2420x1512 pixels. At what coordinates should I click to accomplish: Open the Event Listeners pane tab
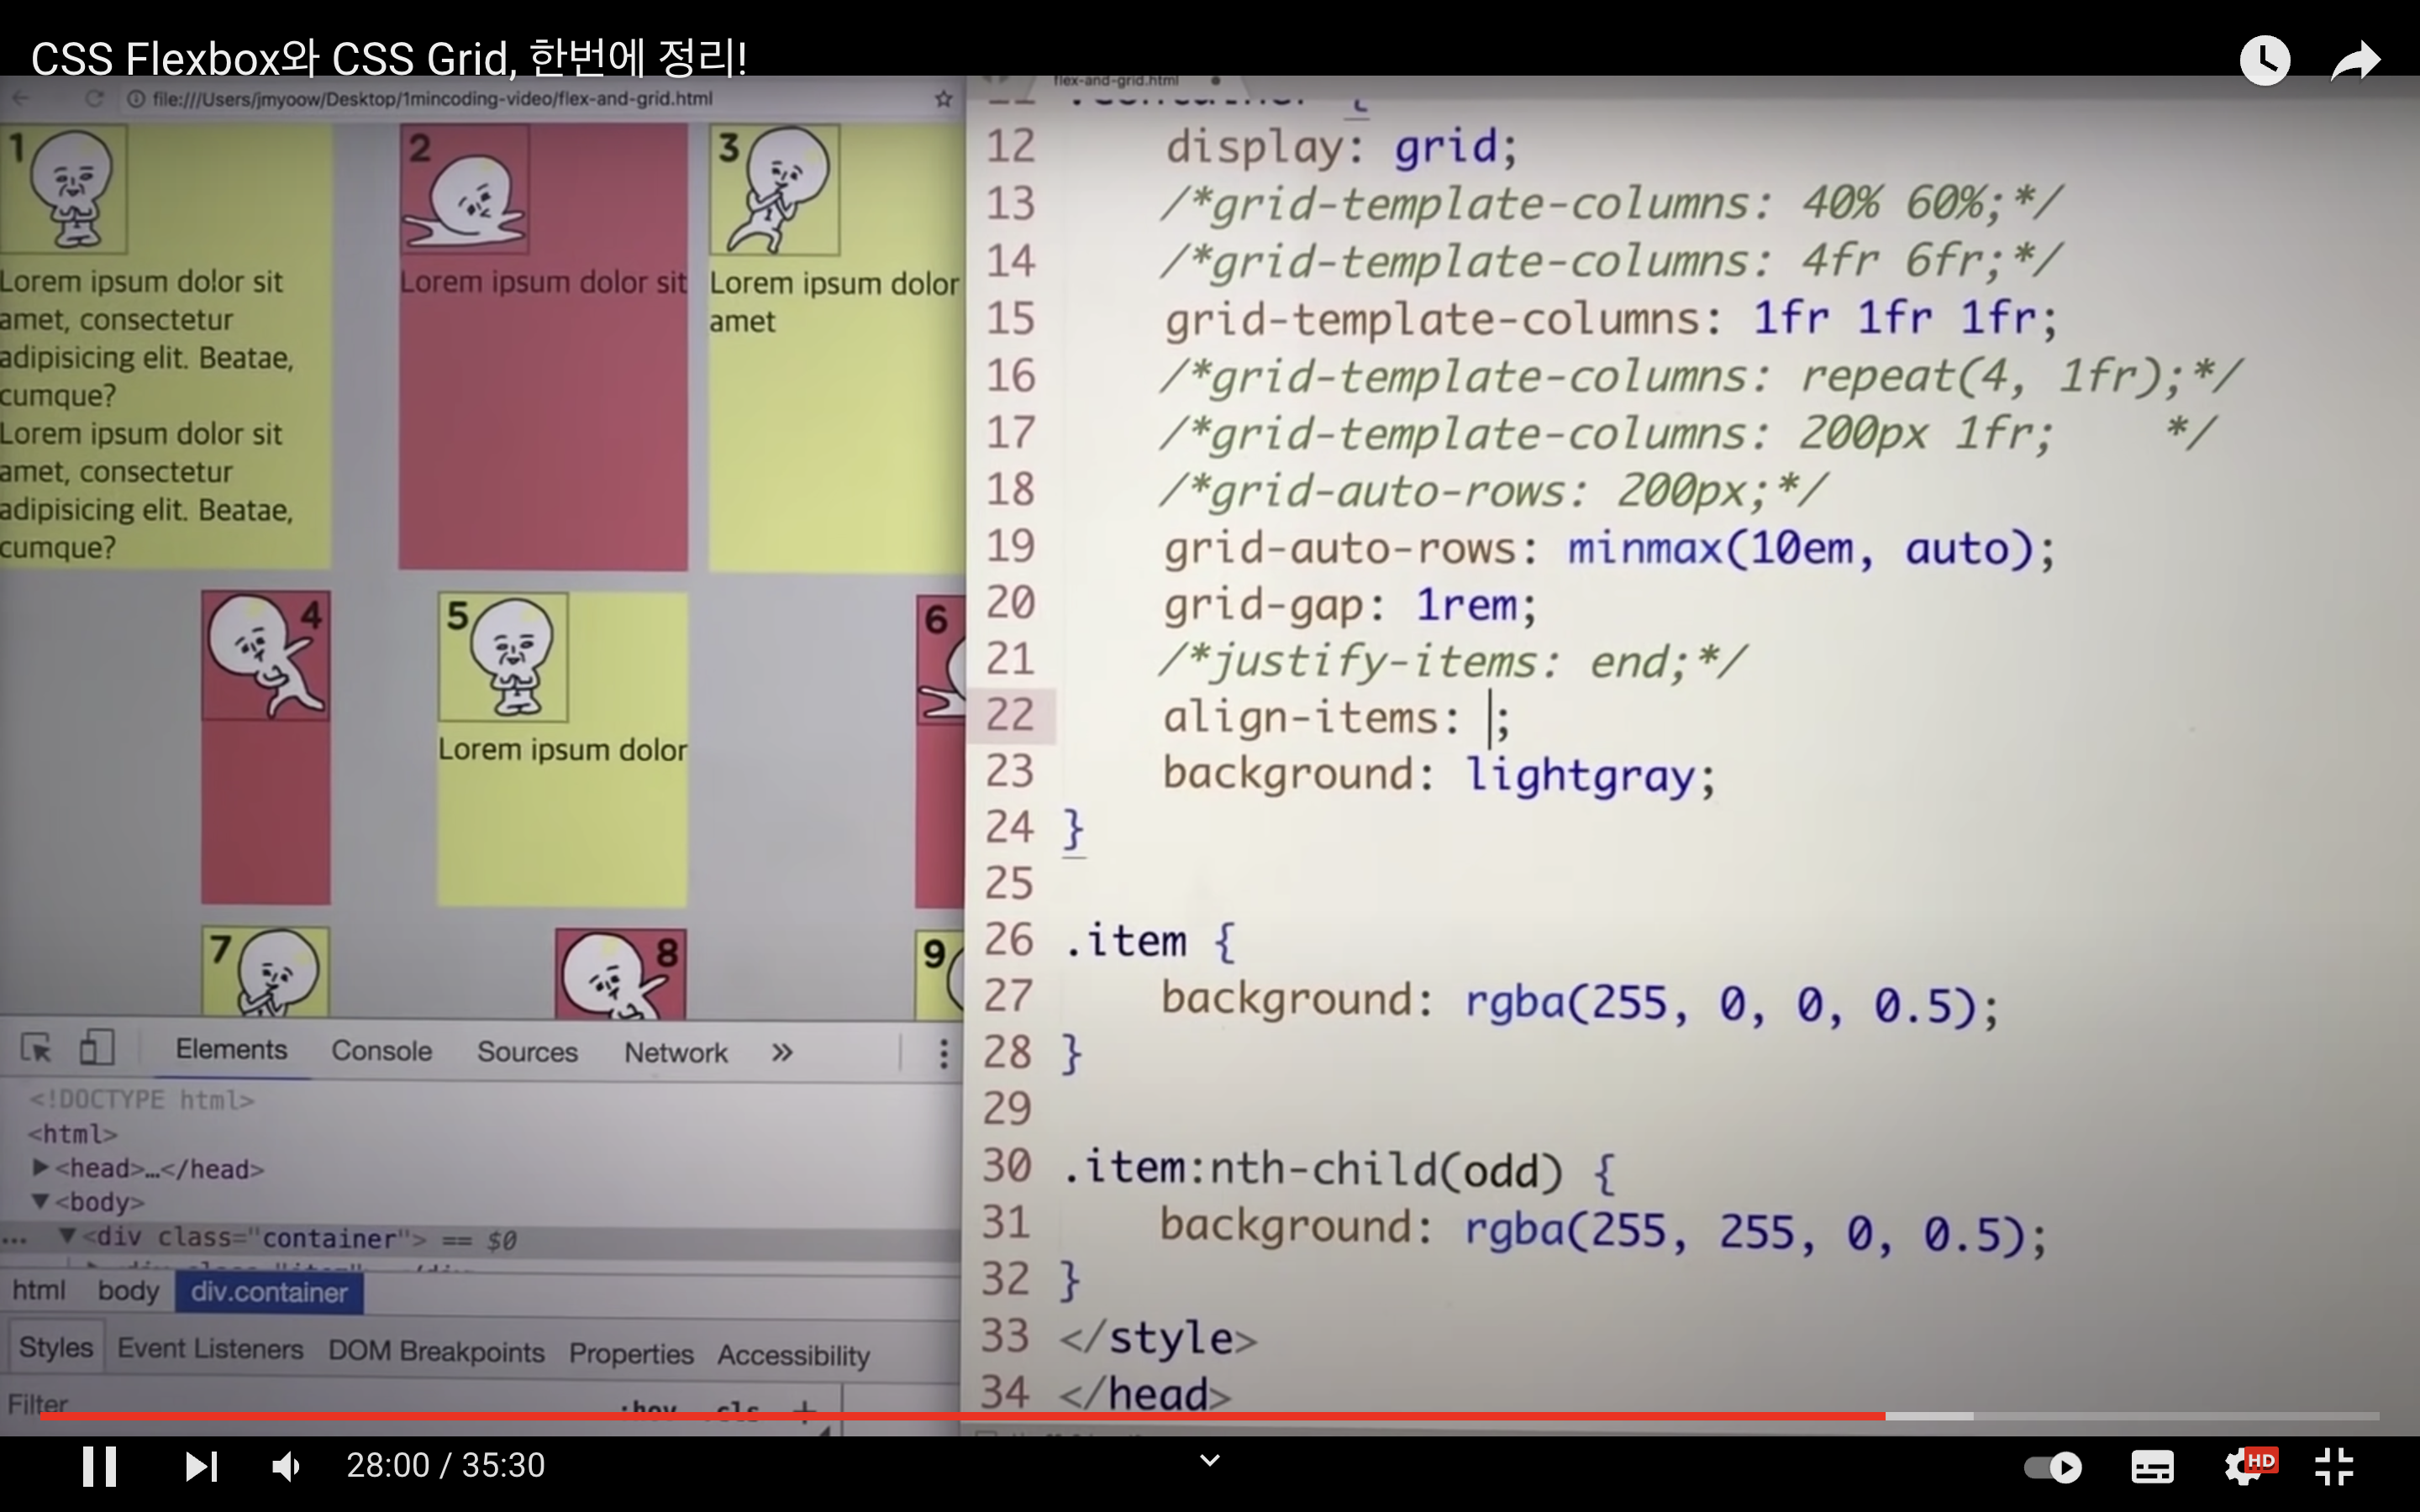[x=210, y=1349]
